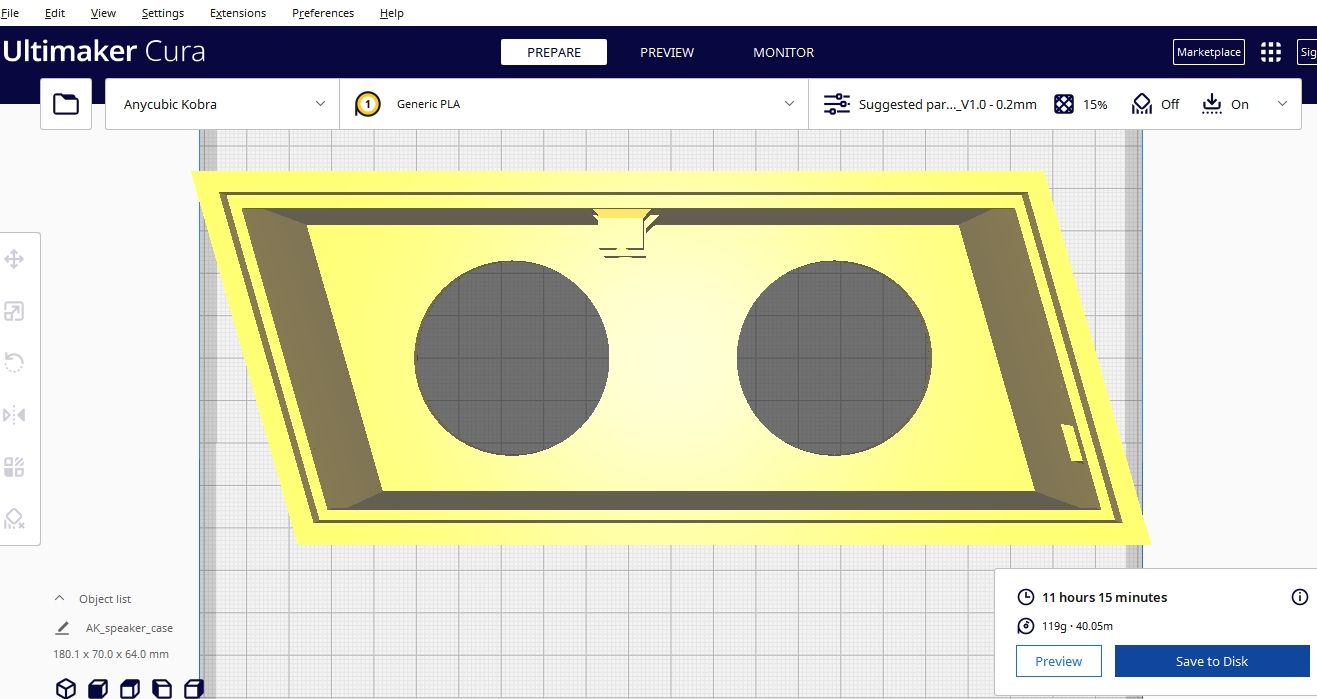Viewport: 1317px width, 699px height.
Task: Select the Move tool in left toolbar
Action: coord(14,260)
